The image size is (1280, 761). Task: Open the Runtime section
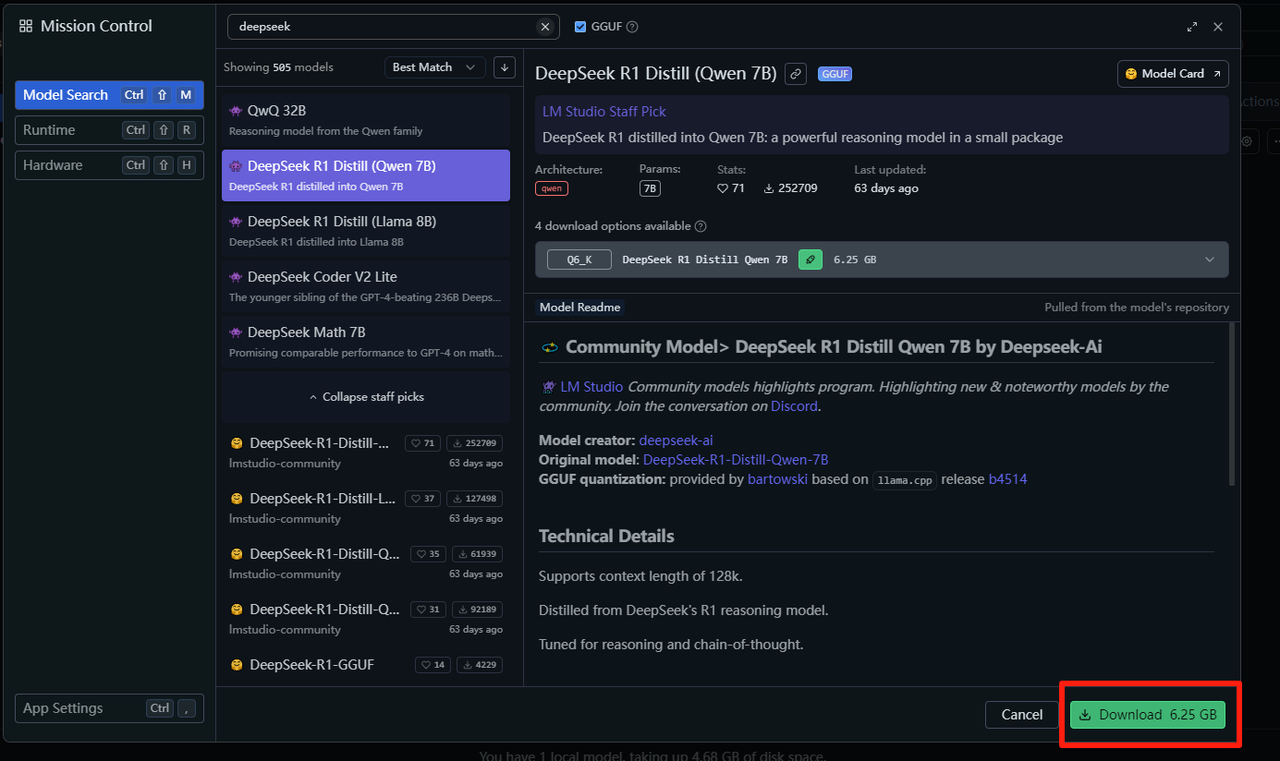[x=109, y=130]
